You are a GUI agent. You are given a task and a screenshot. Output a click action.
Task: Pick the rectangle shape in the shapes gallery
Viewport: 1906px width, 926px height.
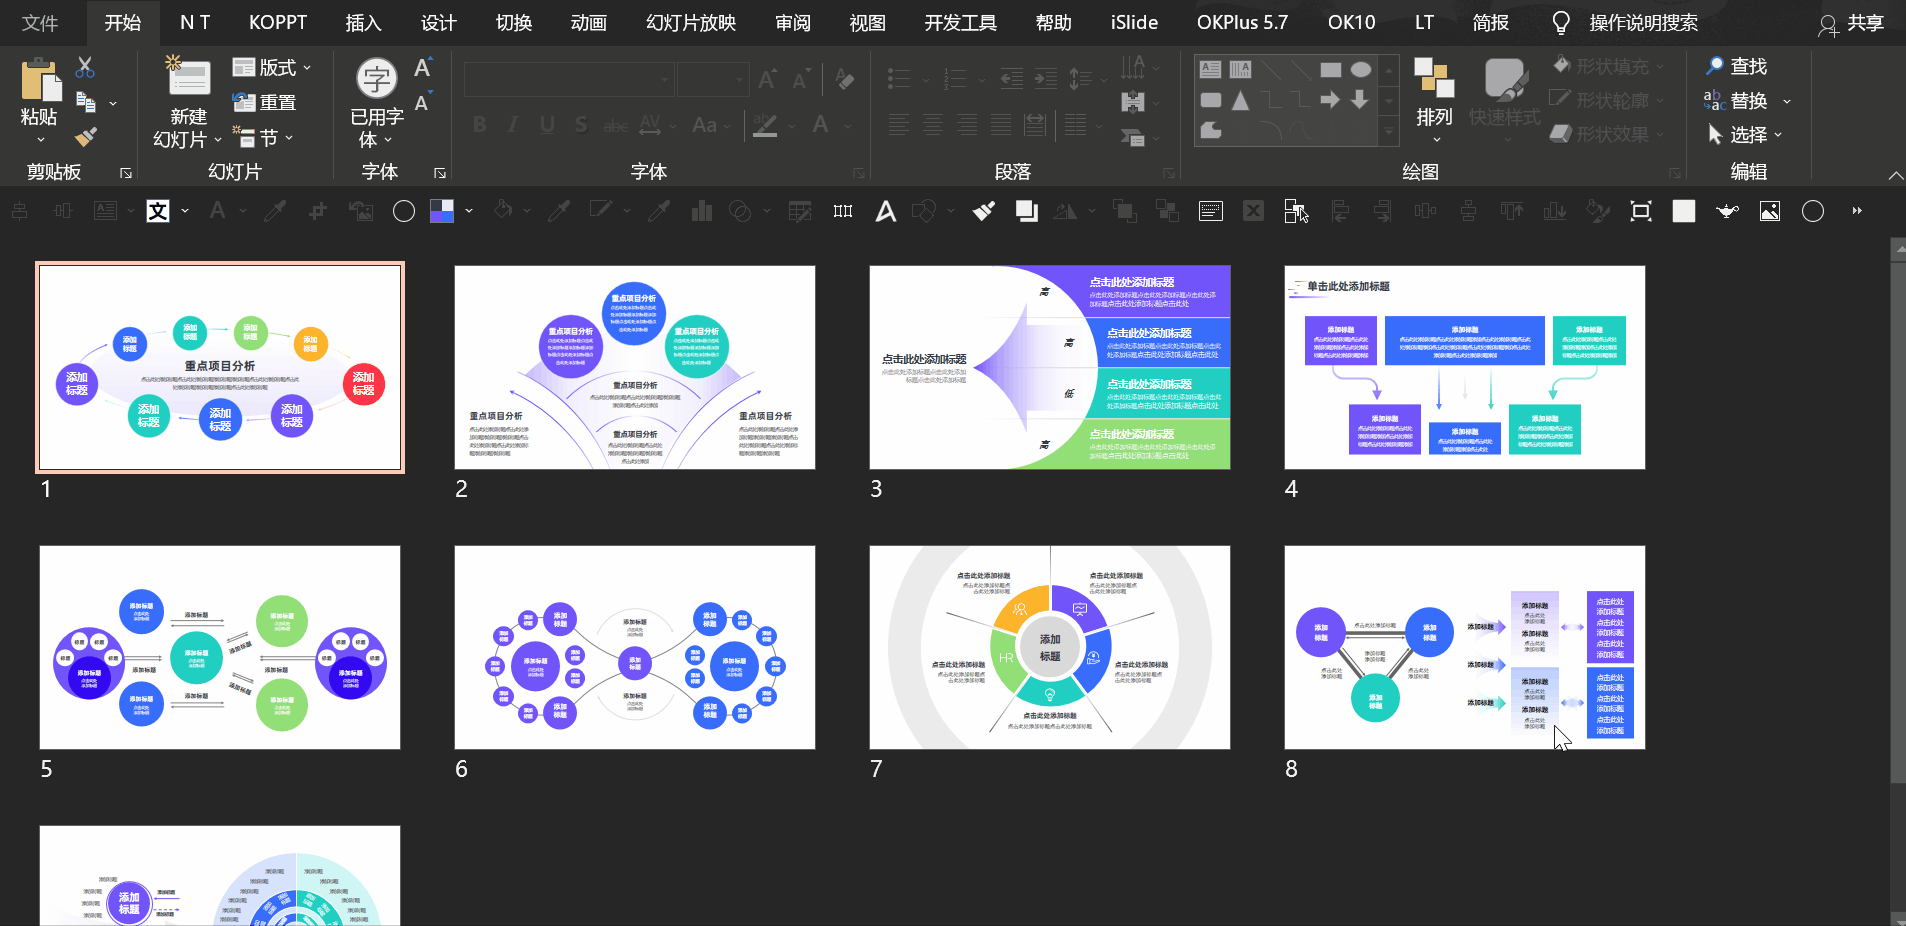pos(1331,70)
